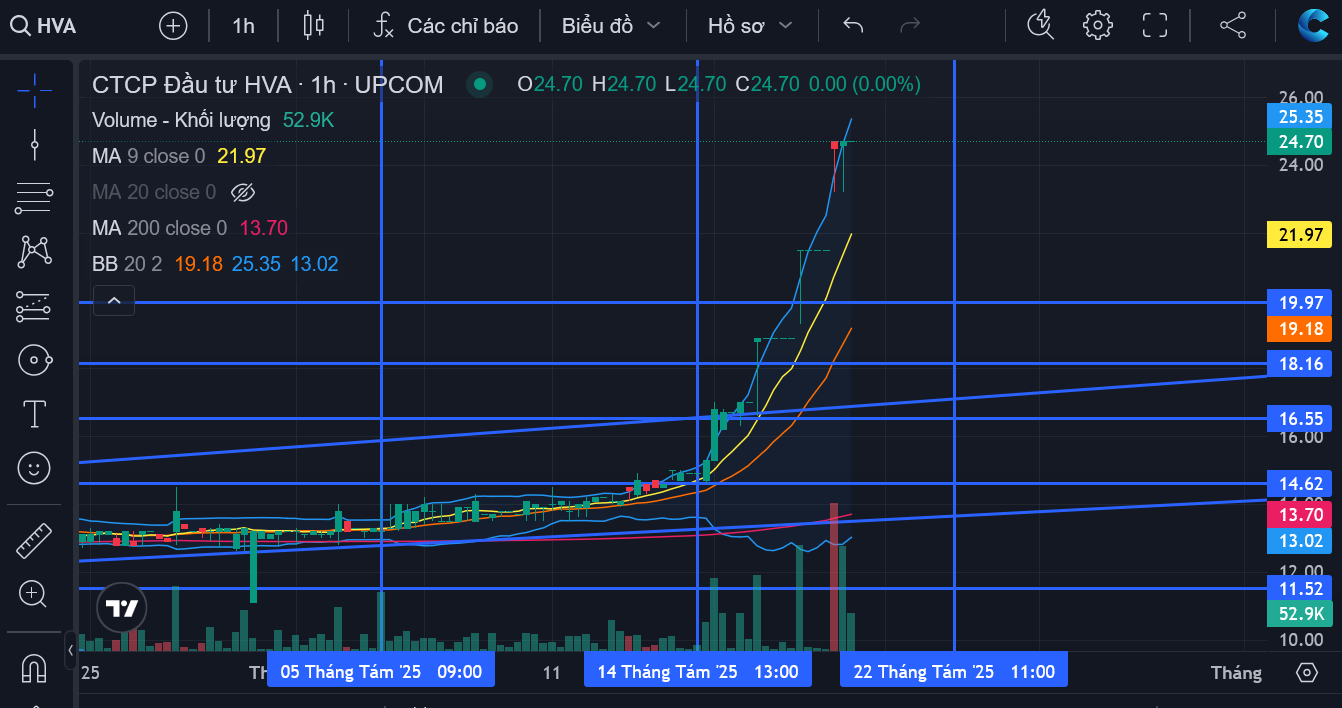
Task: Click the pink 13.70 MA200 label
Action: pyautogui.click(x=1301, y=515)
